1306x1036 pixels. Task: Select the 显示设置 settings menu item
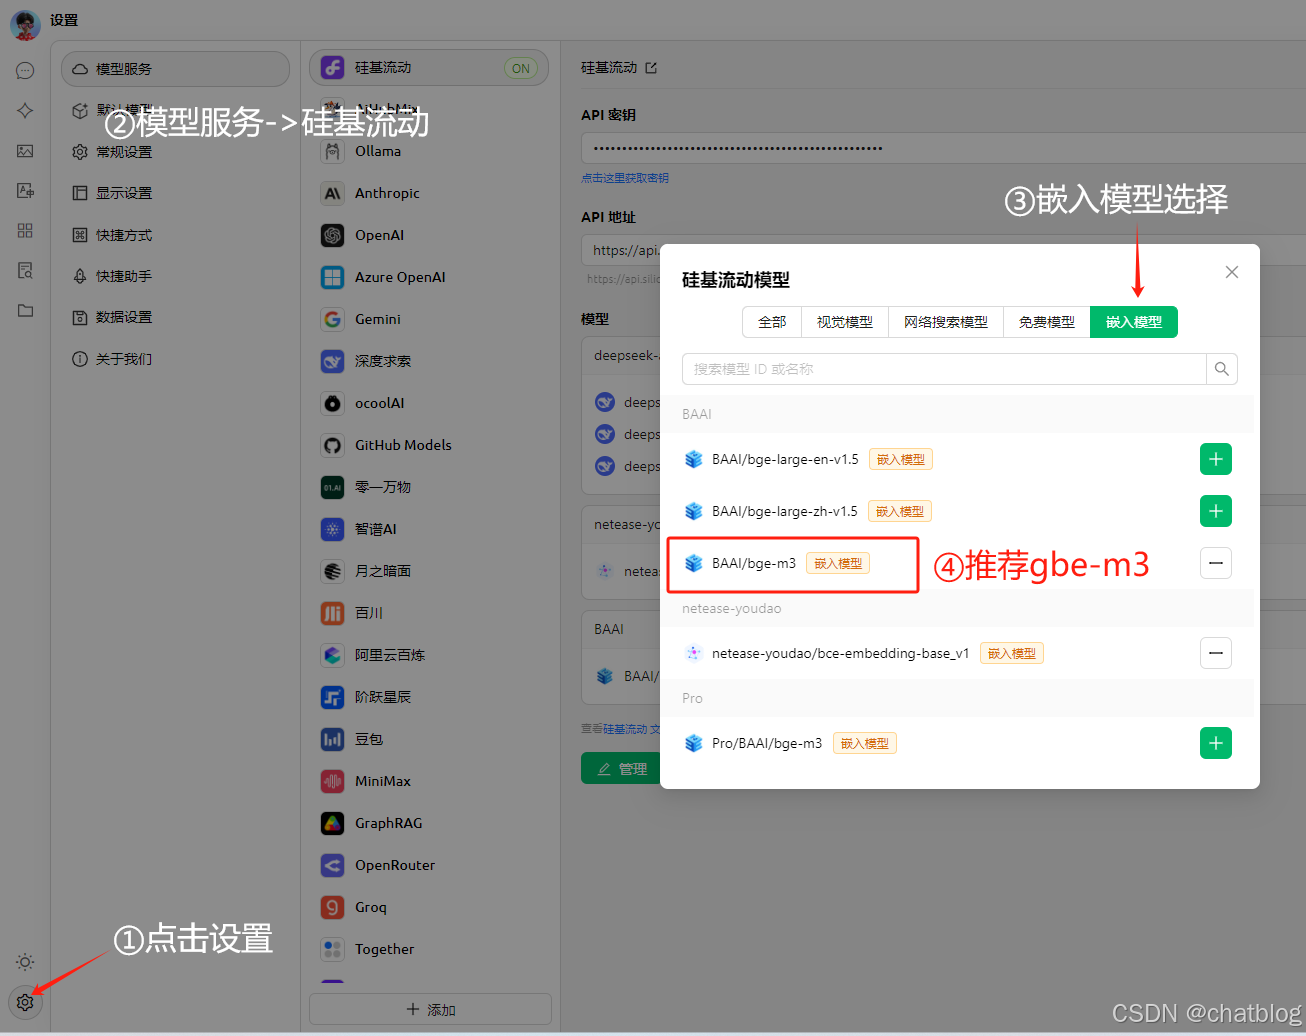pyautogui.click(x=175, y=193)
